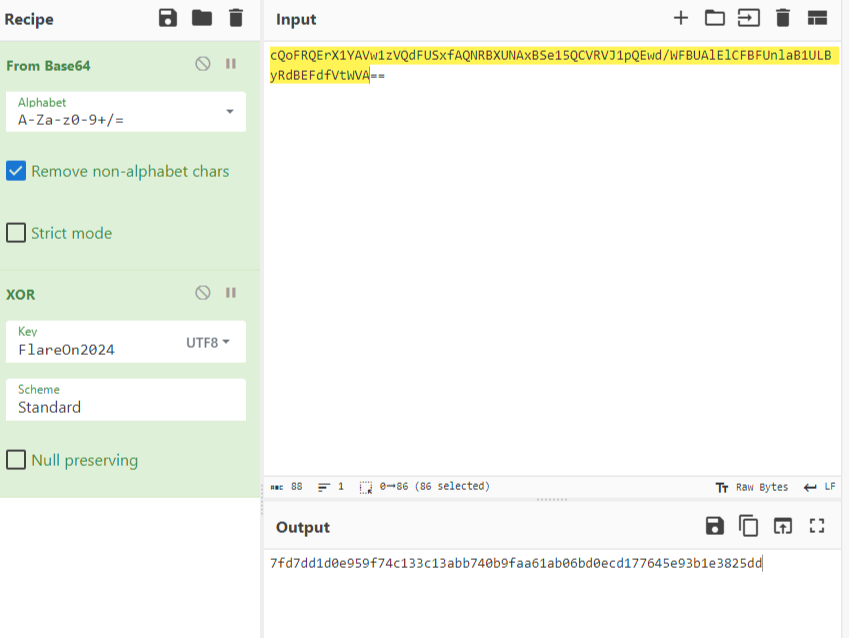Tick the Null preserving checkbox
The image size is (866, 638).
pyautogui.click(x=16, y=460)
